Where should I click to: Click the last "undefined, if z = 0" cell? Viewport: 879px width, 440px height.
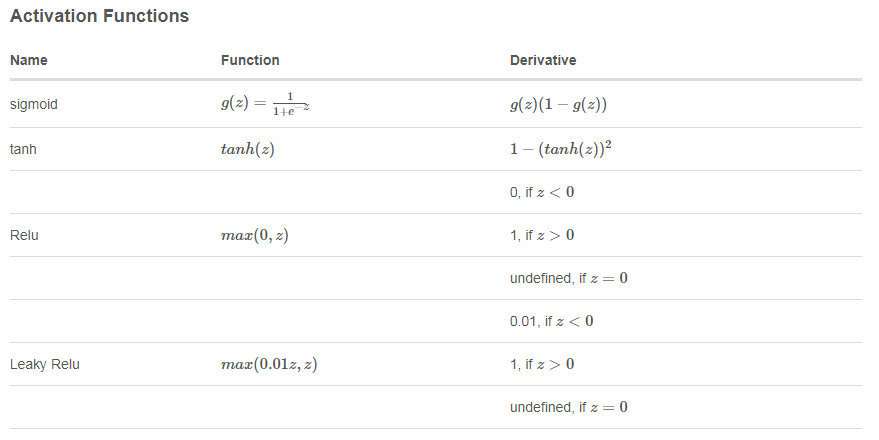(569, 407)
